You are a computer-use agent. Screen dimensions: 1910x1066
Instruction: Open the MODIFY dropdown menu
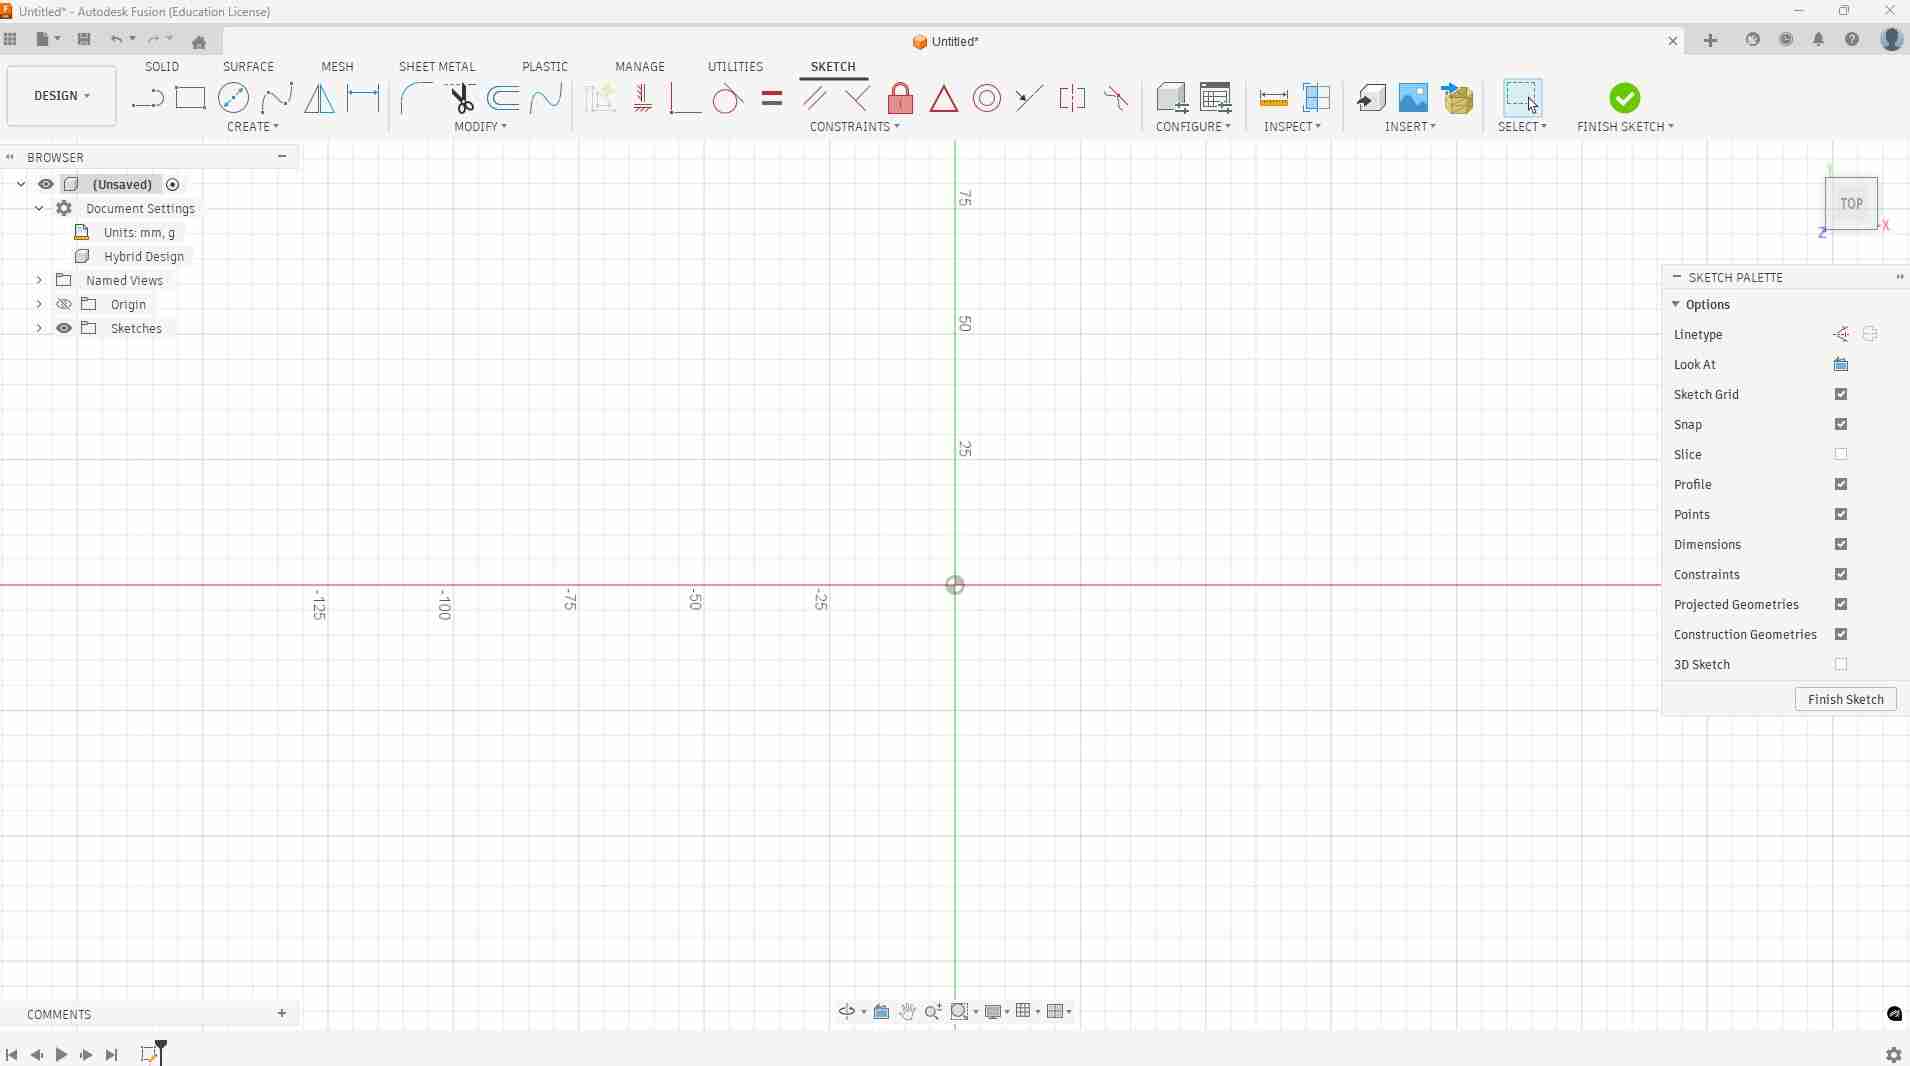(480, 127)
